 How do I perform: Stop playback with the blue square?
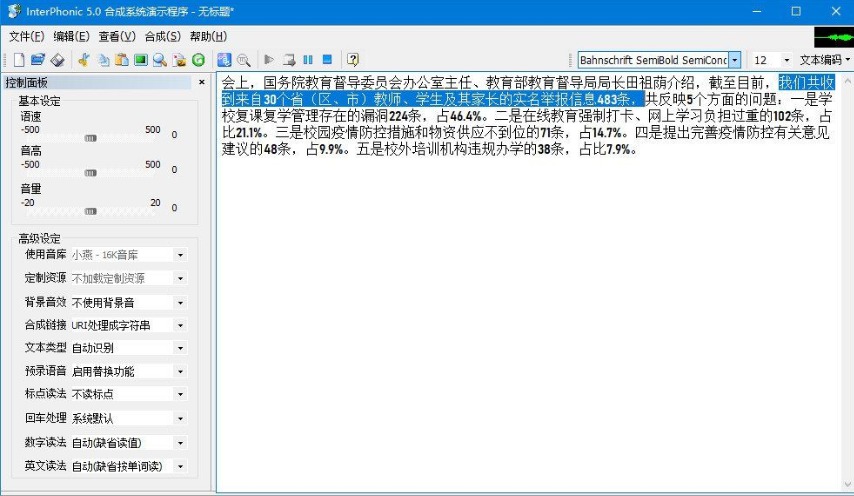[x=327, y=60]
